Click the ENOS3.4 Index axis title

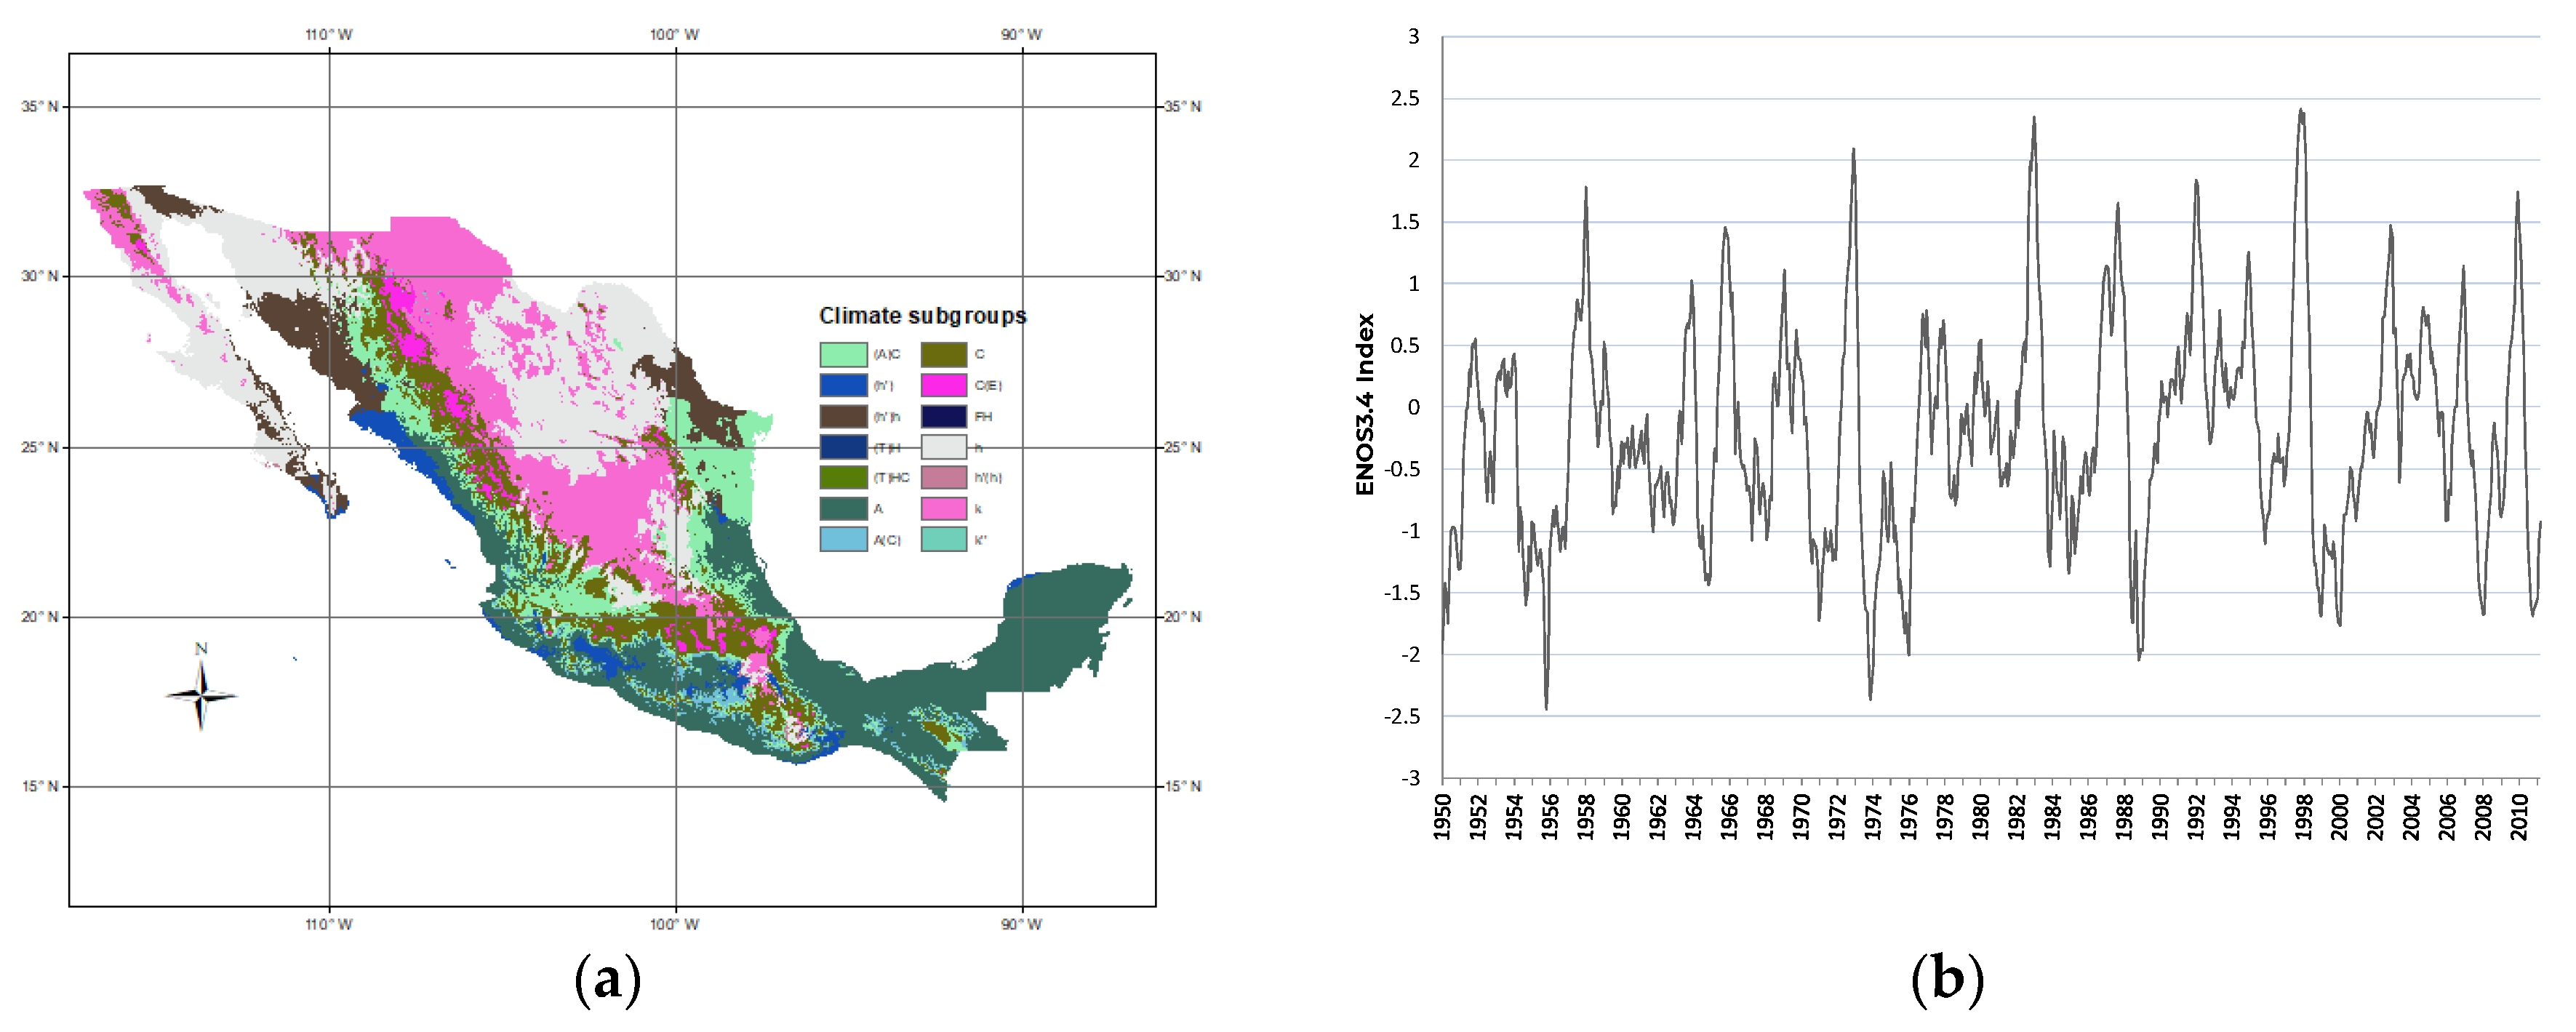[1365, 405]
